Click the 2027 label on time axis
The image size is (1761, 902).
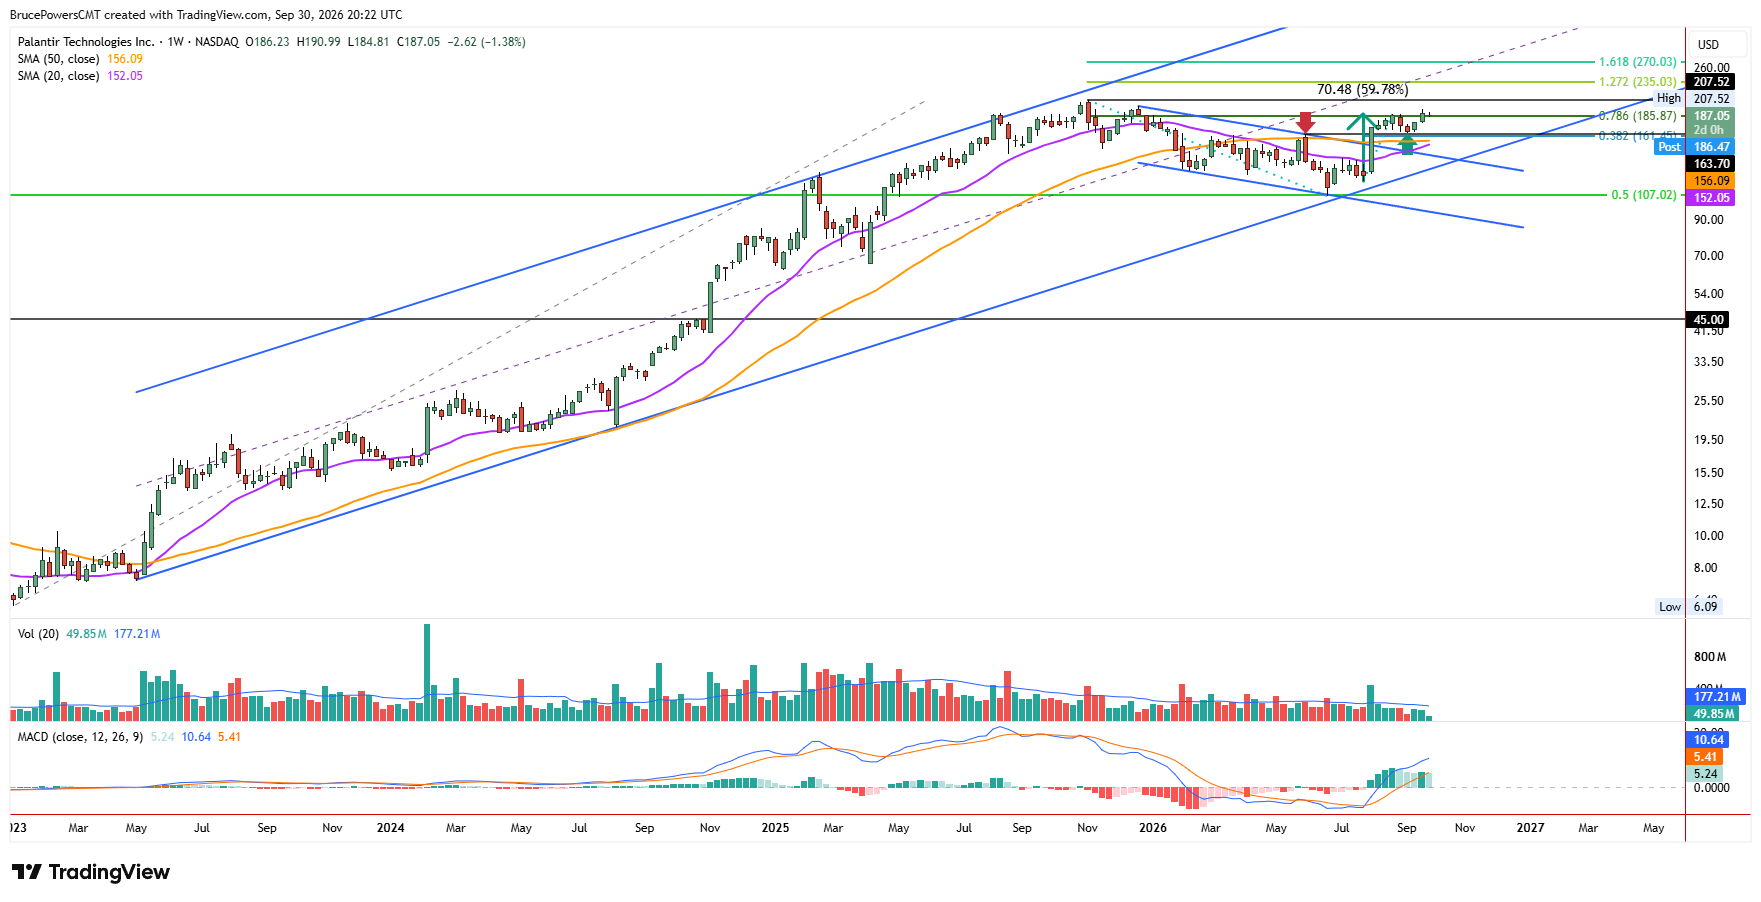1530,828
